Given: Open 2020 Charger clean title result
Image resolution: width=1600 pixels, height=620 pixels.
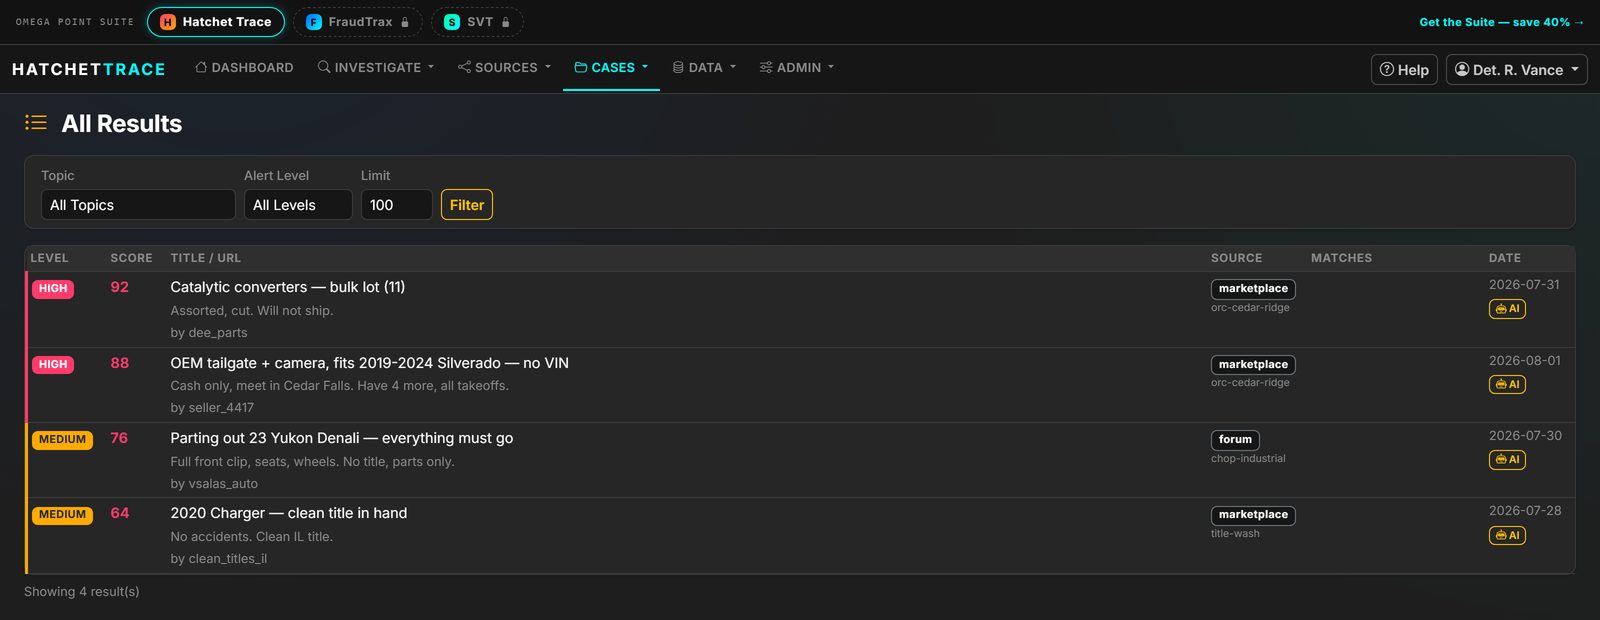Looking at the screenshot, I should click(x=288, y=513).
